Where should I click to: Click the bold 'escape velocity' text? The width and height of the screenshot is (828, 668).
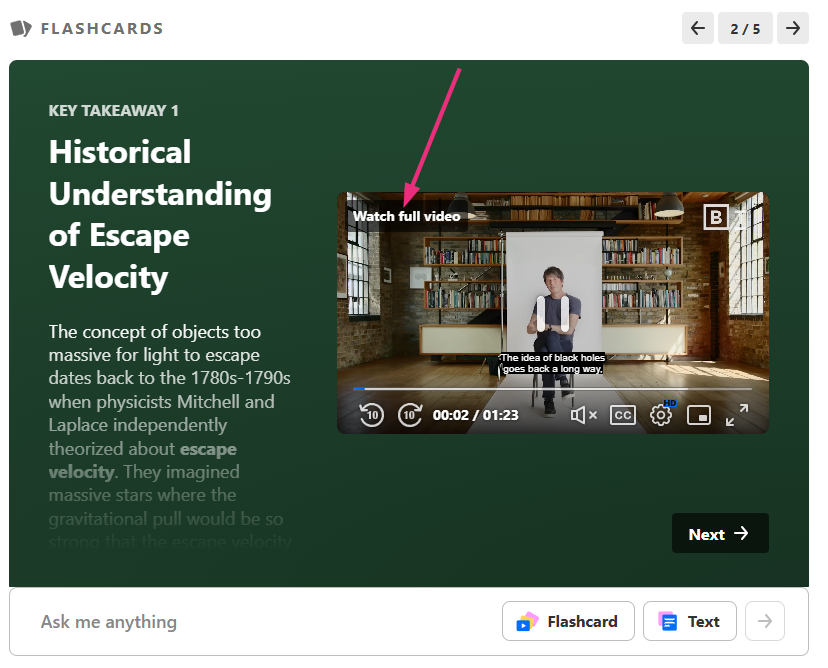click(143, 460)
